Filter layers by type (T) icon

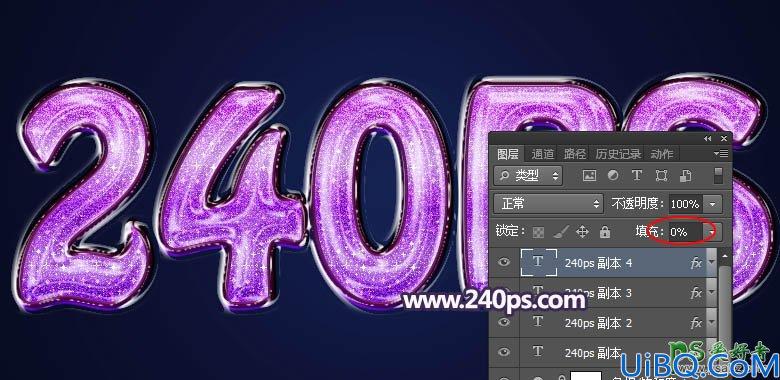coord(636,176)
